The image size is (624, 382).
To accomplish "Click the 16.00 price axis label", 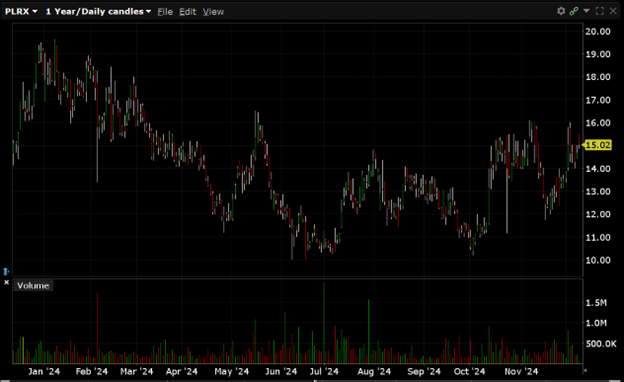I will click(598, 123).
